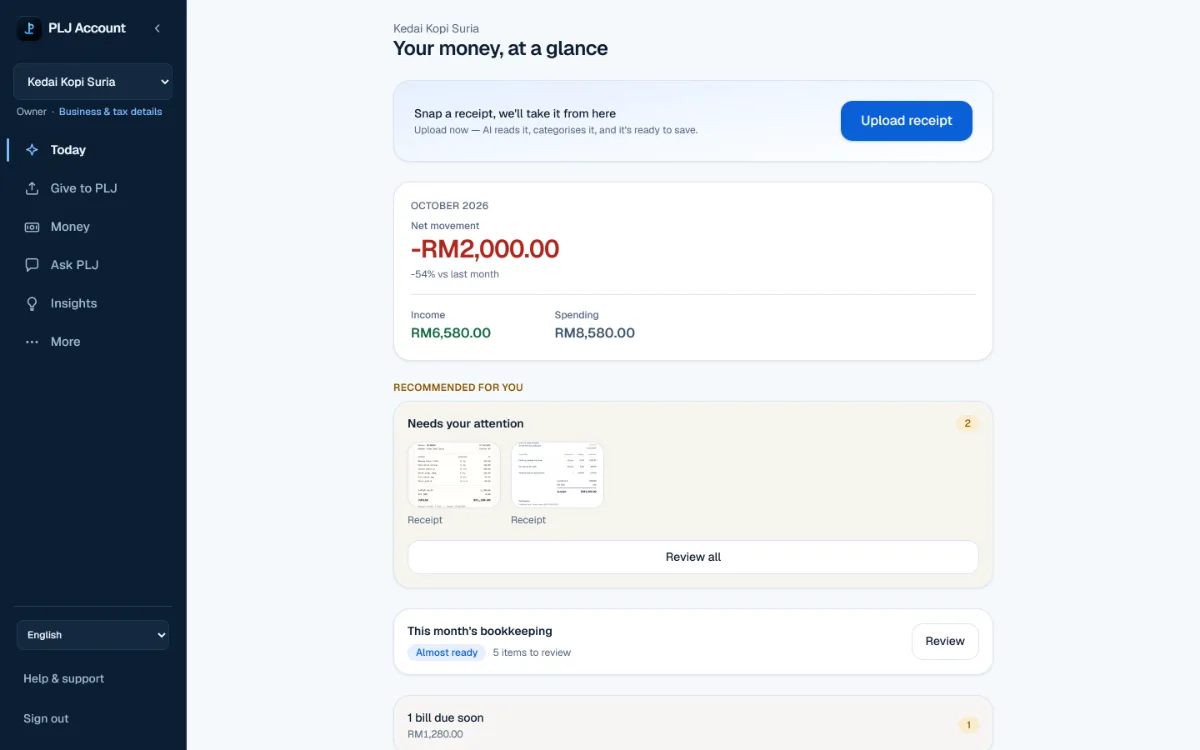
Task: Click the RM1,280.00 bill amount
Action: click(435, 734)
